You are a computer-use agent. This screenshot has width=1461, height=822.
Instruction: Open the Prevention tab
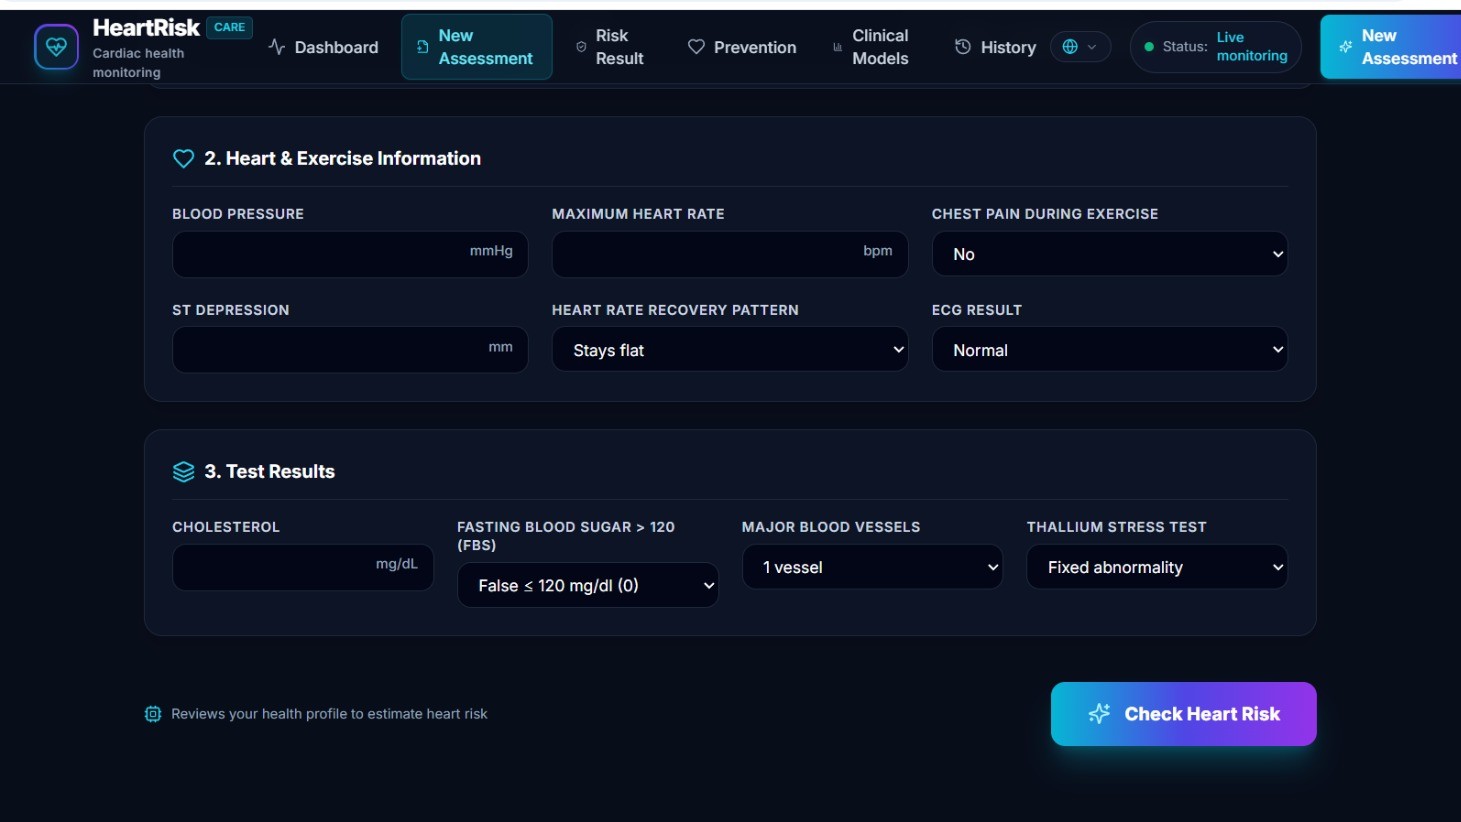point(743,47)
